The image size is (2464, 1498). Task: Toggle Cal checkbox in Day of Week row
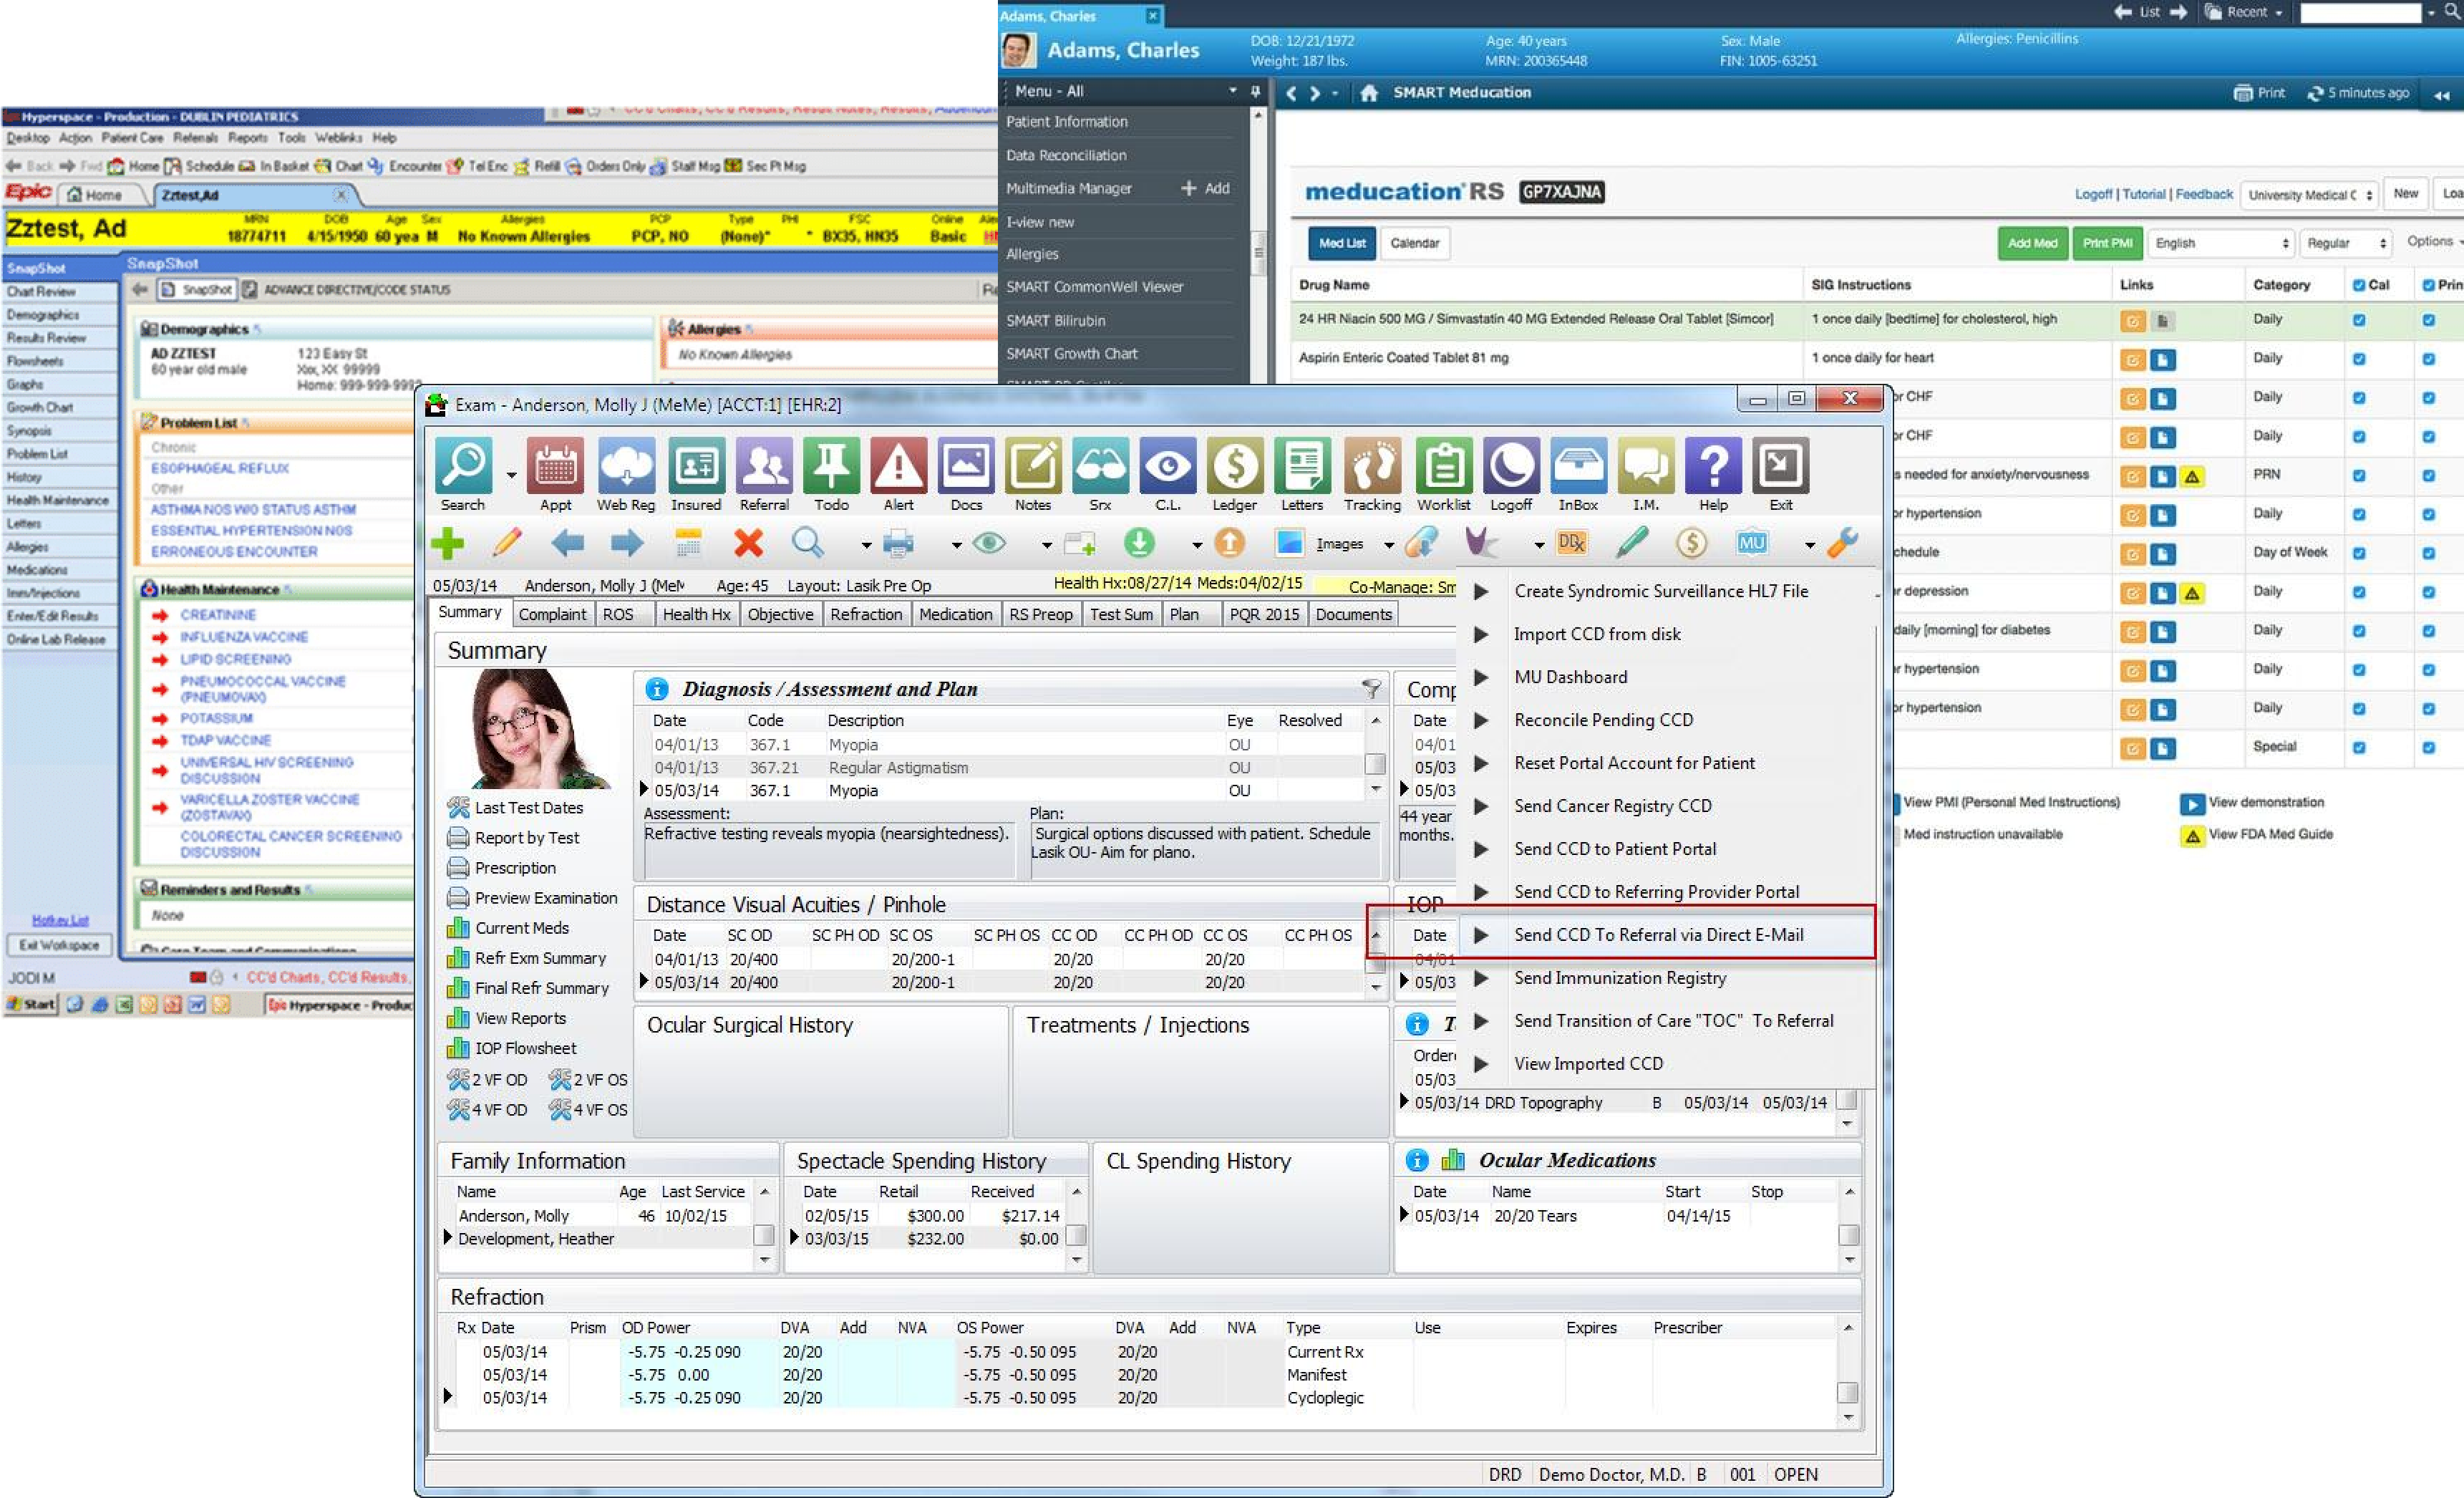(x=2359, y=553)
